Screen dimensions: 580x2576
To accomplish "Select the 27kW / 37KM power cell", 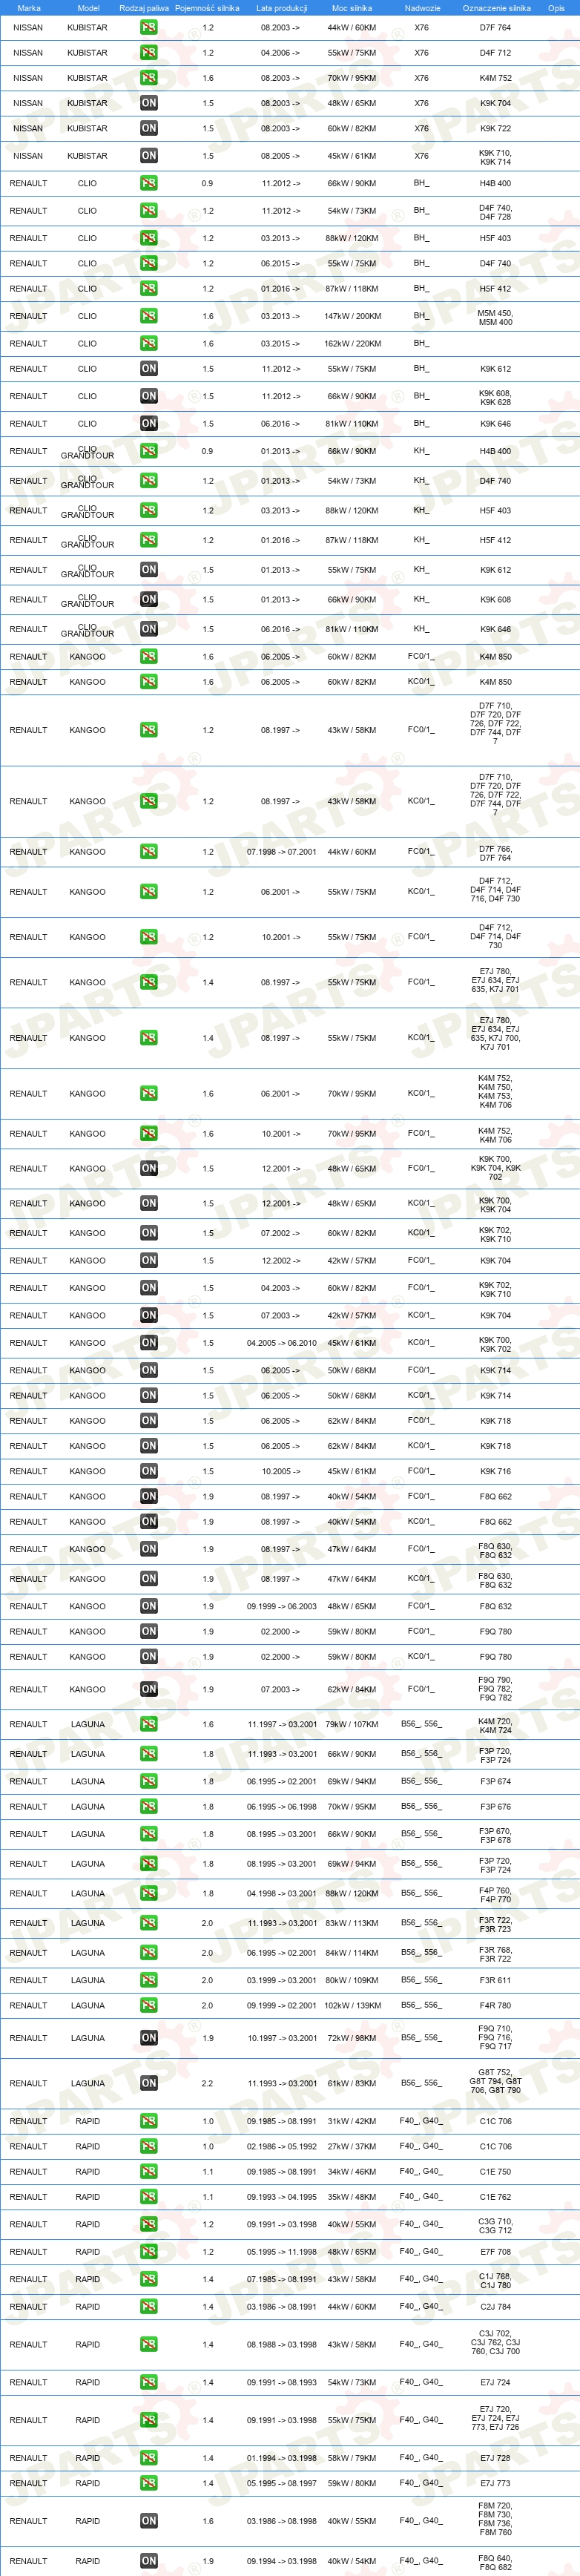I will [x=352, y=2146].
